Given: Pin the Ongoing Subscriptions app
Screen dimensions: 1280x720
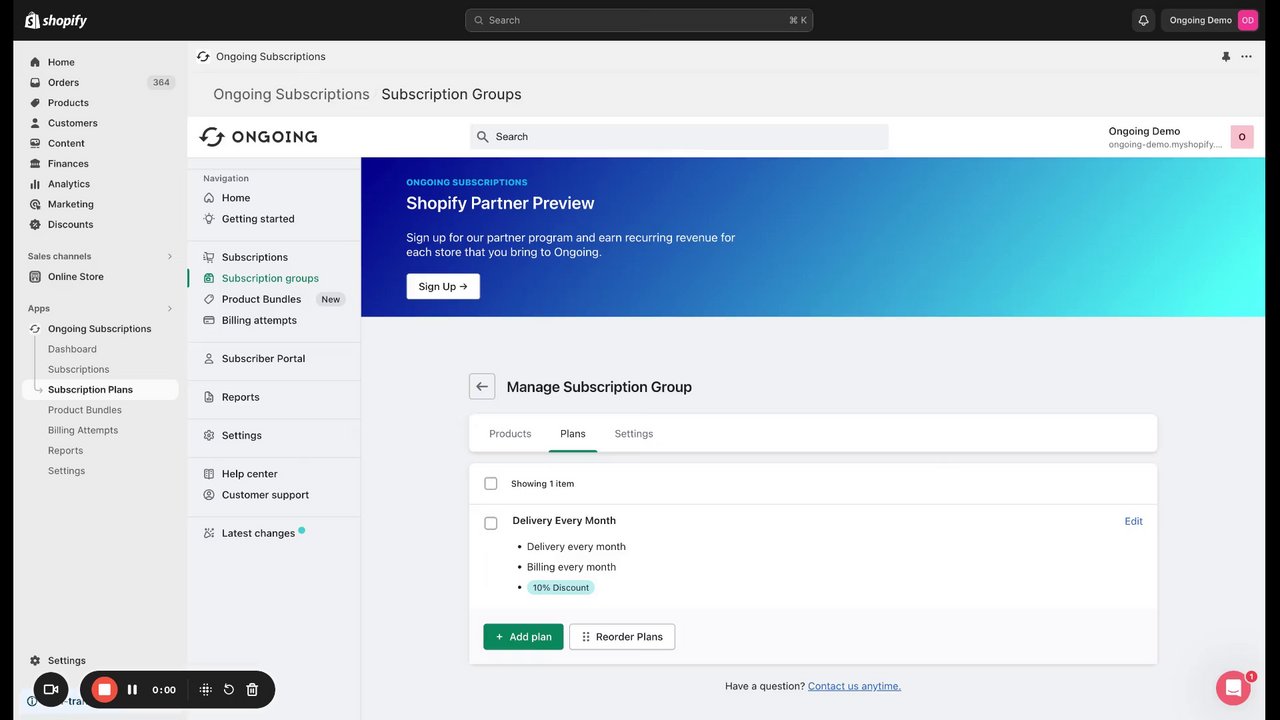Looking at the screenshot, I should point(1226,57).
